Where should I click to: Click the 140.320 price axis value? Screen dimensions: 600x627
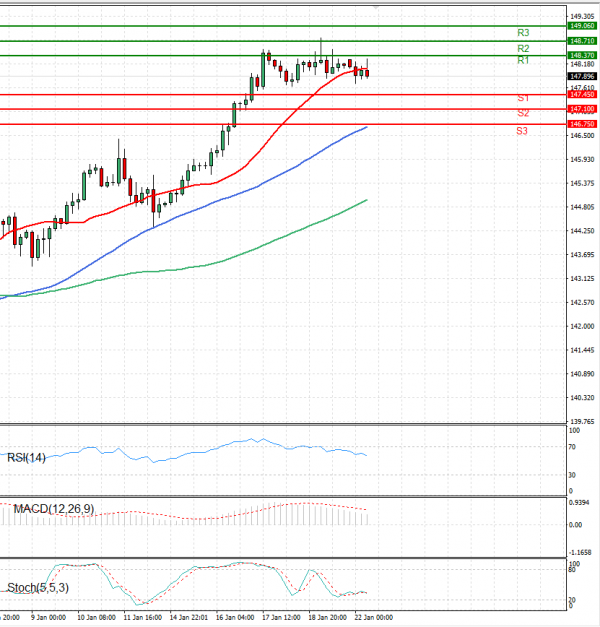[x=582, y=398]
